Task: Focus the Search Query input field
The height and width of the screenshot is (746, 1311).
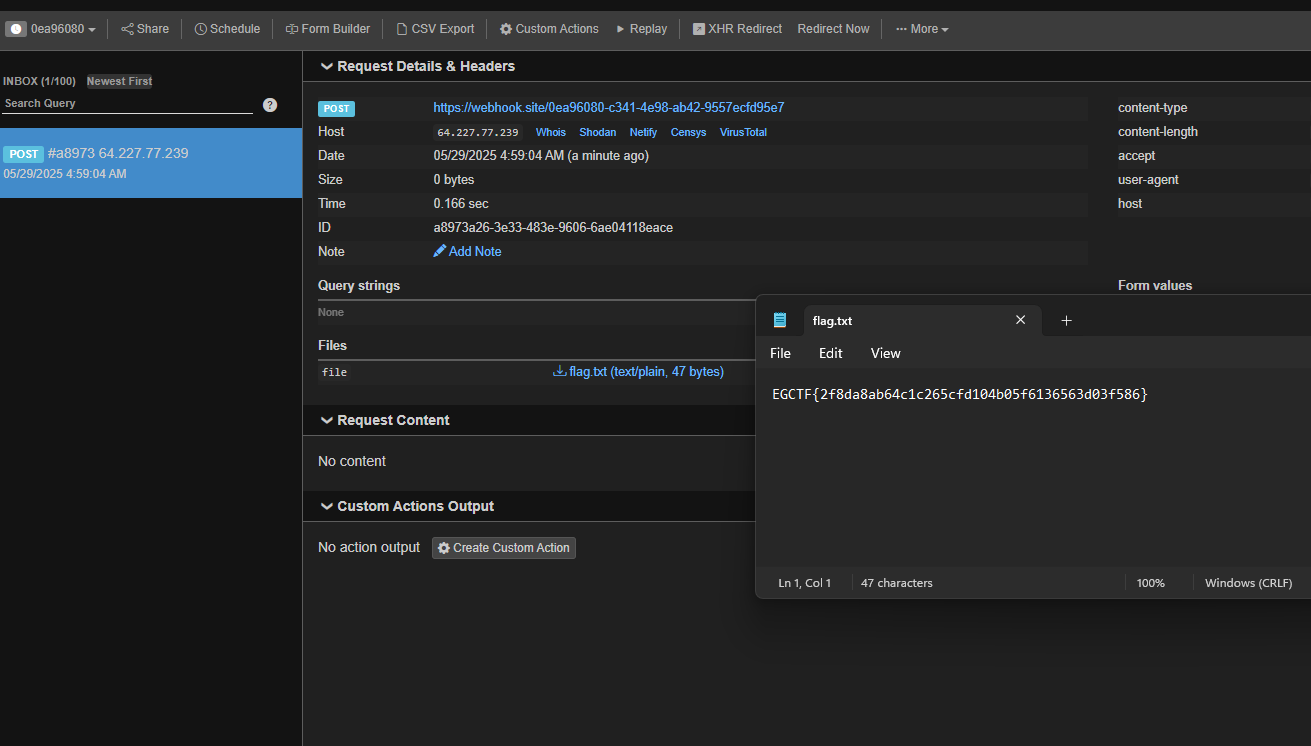Action: (128, 104)
